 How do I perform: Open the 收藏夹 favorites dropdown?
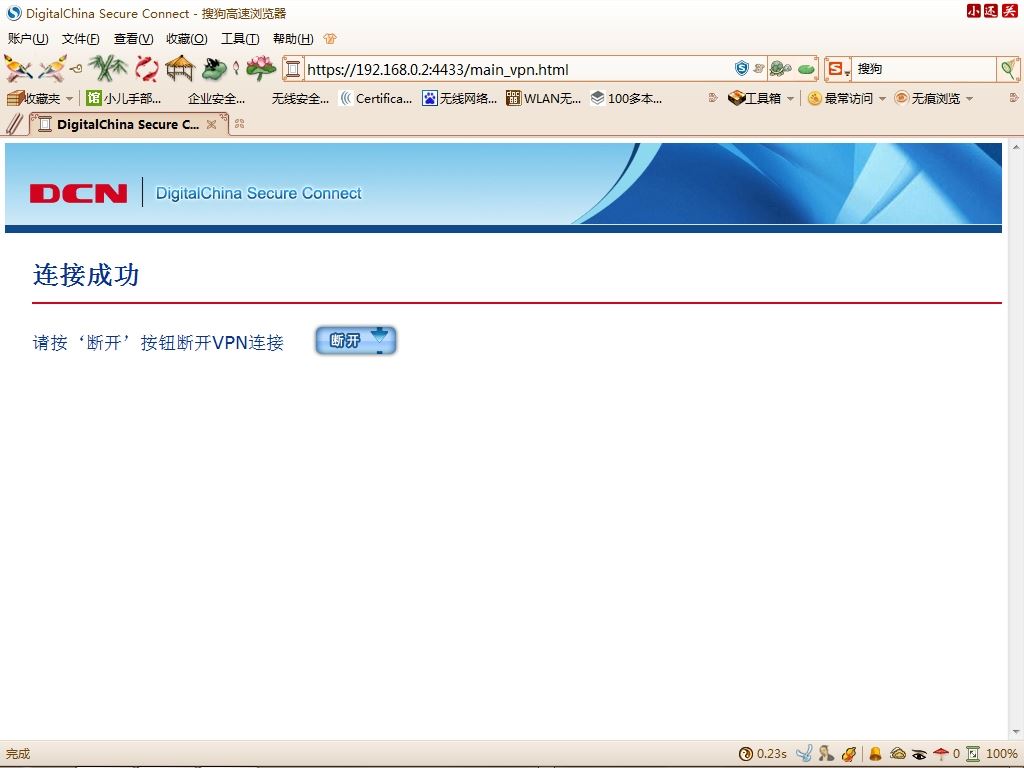tap(40, 99)
